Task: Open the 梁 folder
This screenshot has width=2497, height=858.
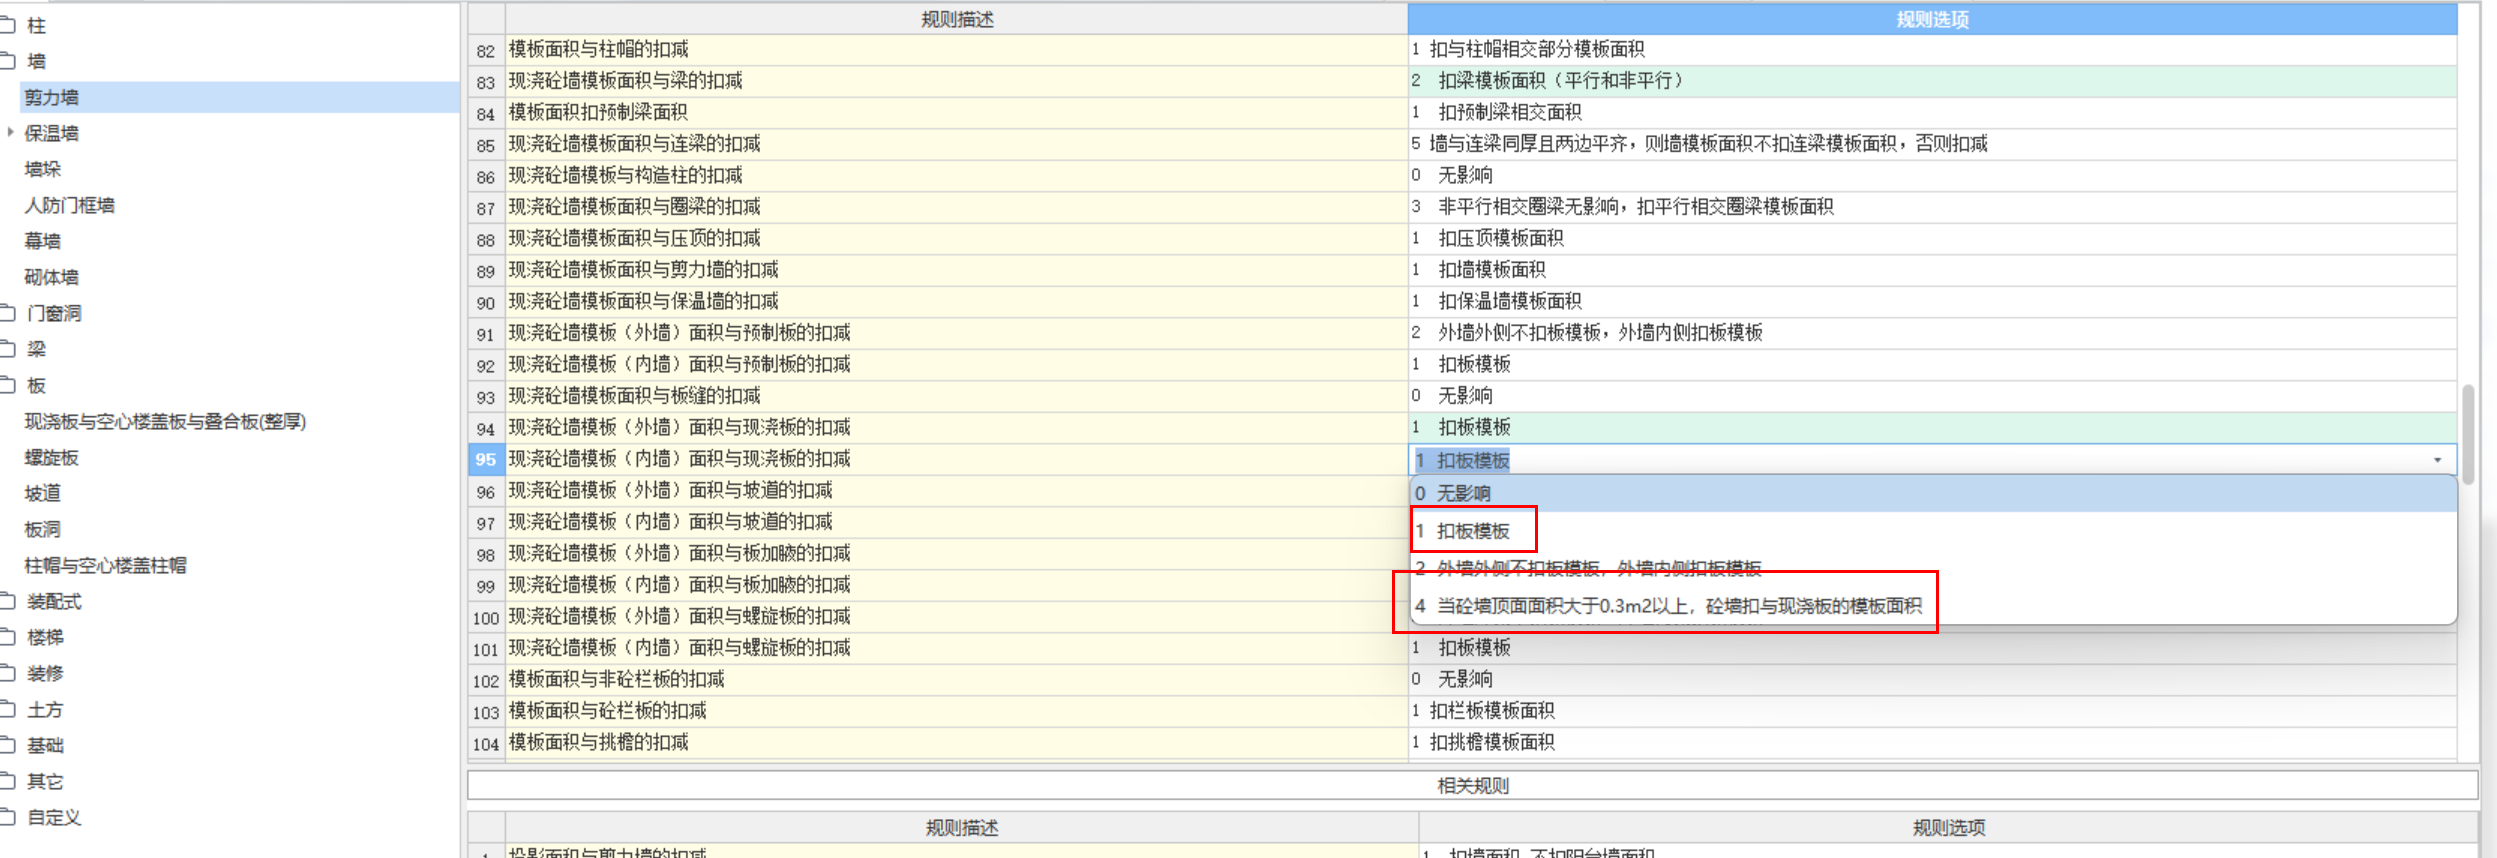Action: pyautogui.click(x=36, y=349)
